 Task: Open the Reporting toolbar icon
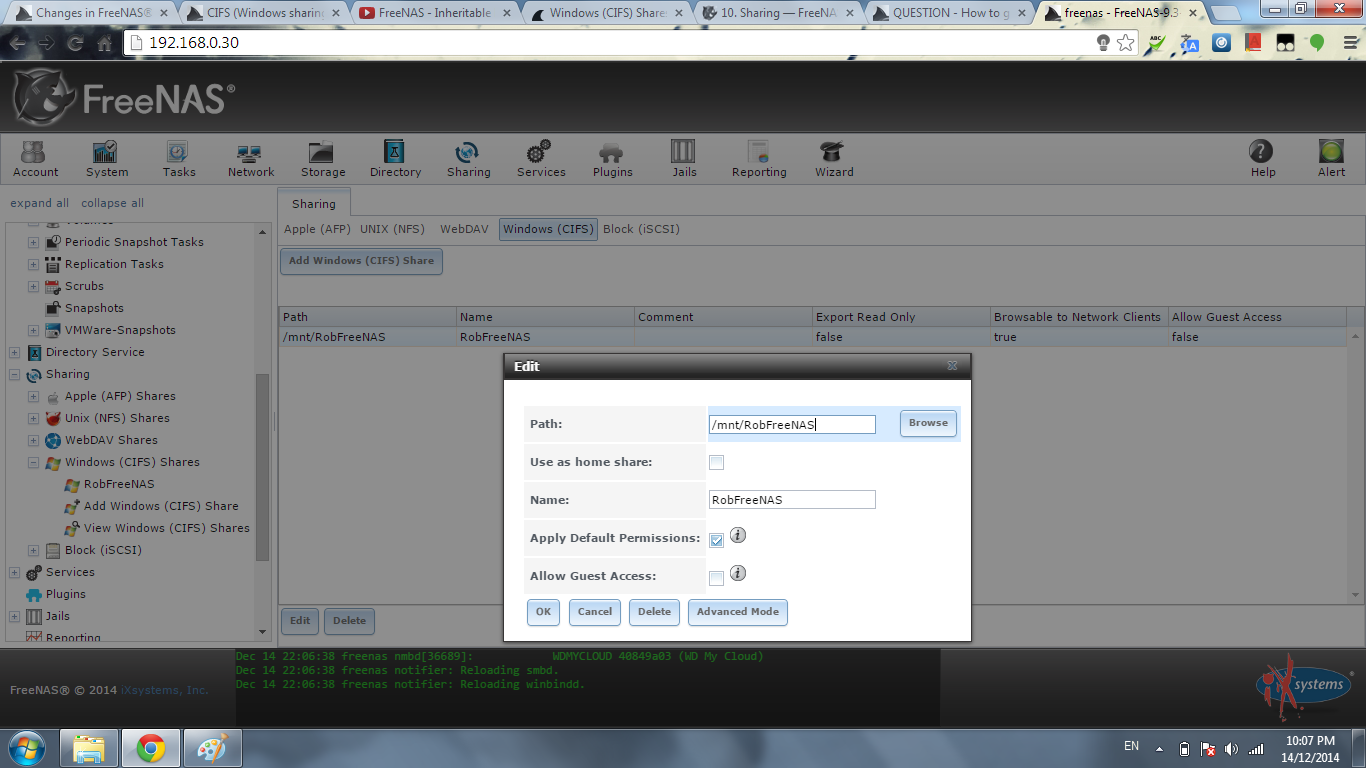pos(759,158)
